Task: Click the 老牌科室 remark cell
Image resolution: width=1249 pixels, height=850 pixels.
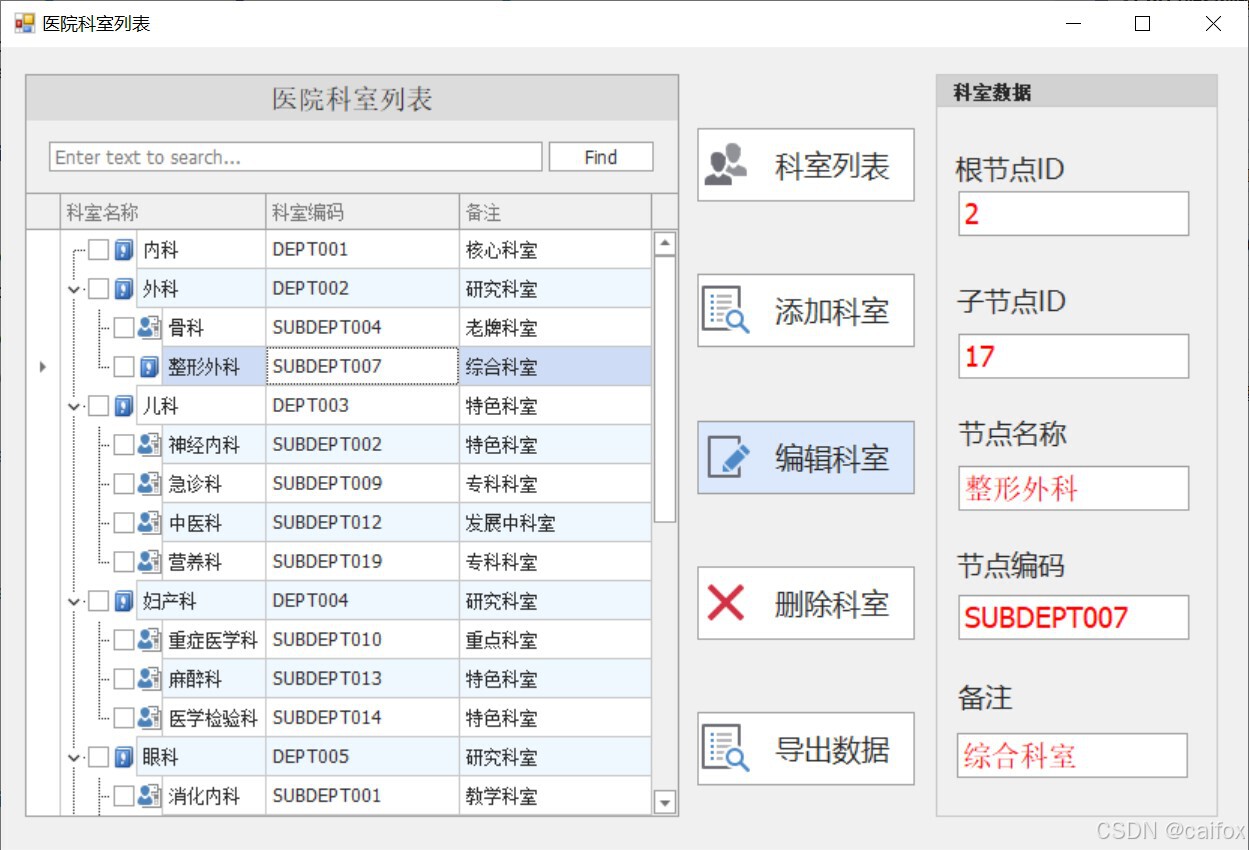Action: click(556, 328)
